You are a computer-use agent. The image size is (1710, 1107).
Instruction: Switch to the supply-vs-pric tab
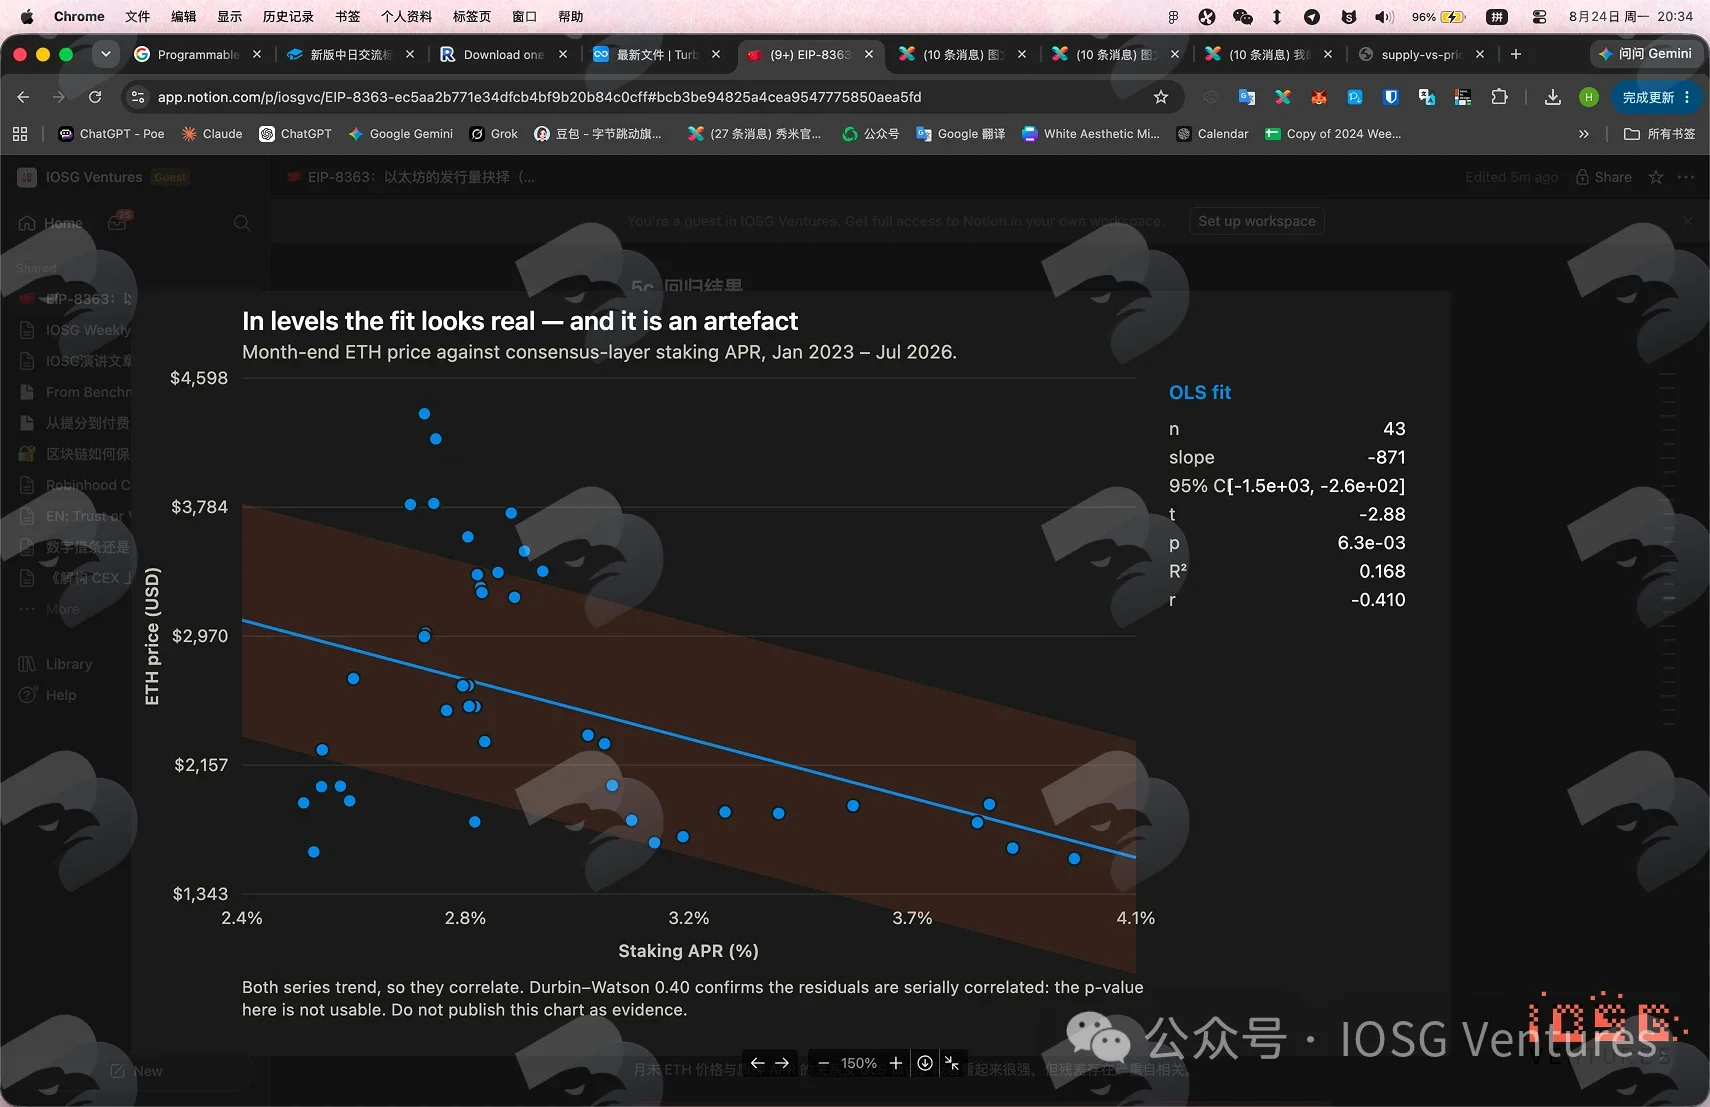[x=1422, y=54]
